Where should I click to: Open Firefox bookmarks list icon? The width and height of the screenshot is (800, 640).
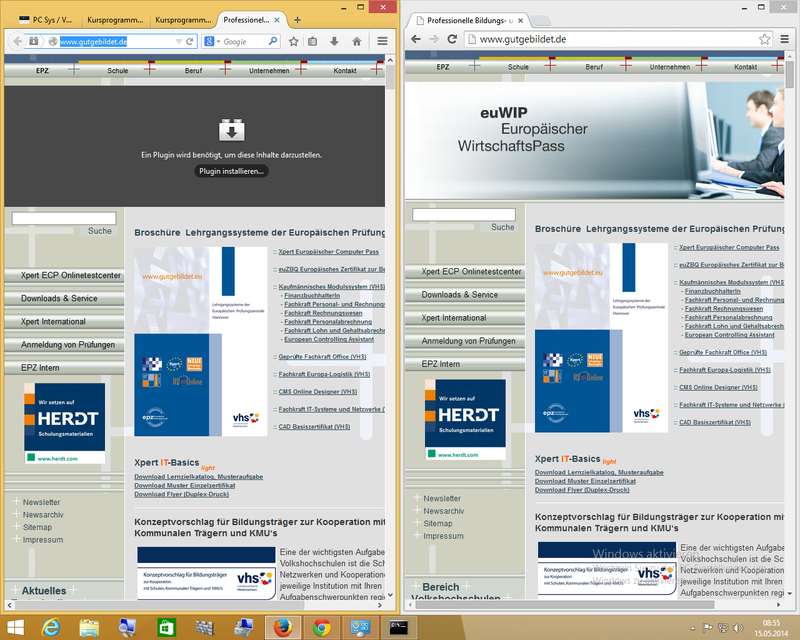pos(313,41)
